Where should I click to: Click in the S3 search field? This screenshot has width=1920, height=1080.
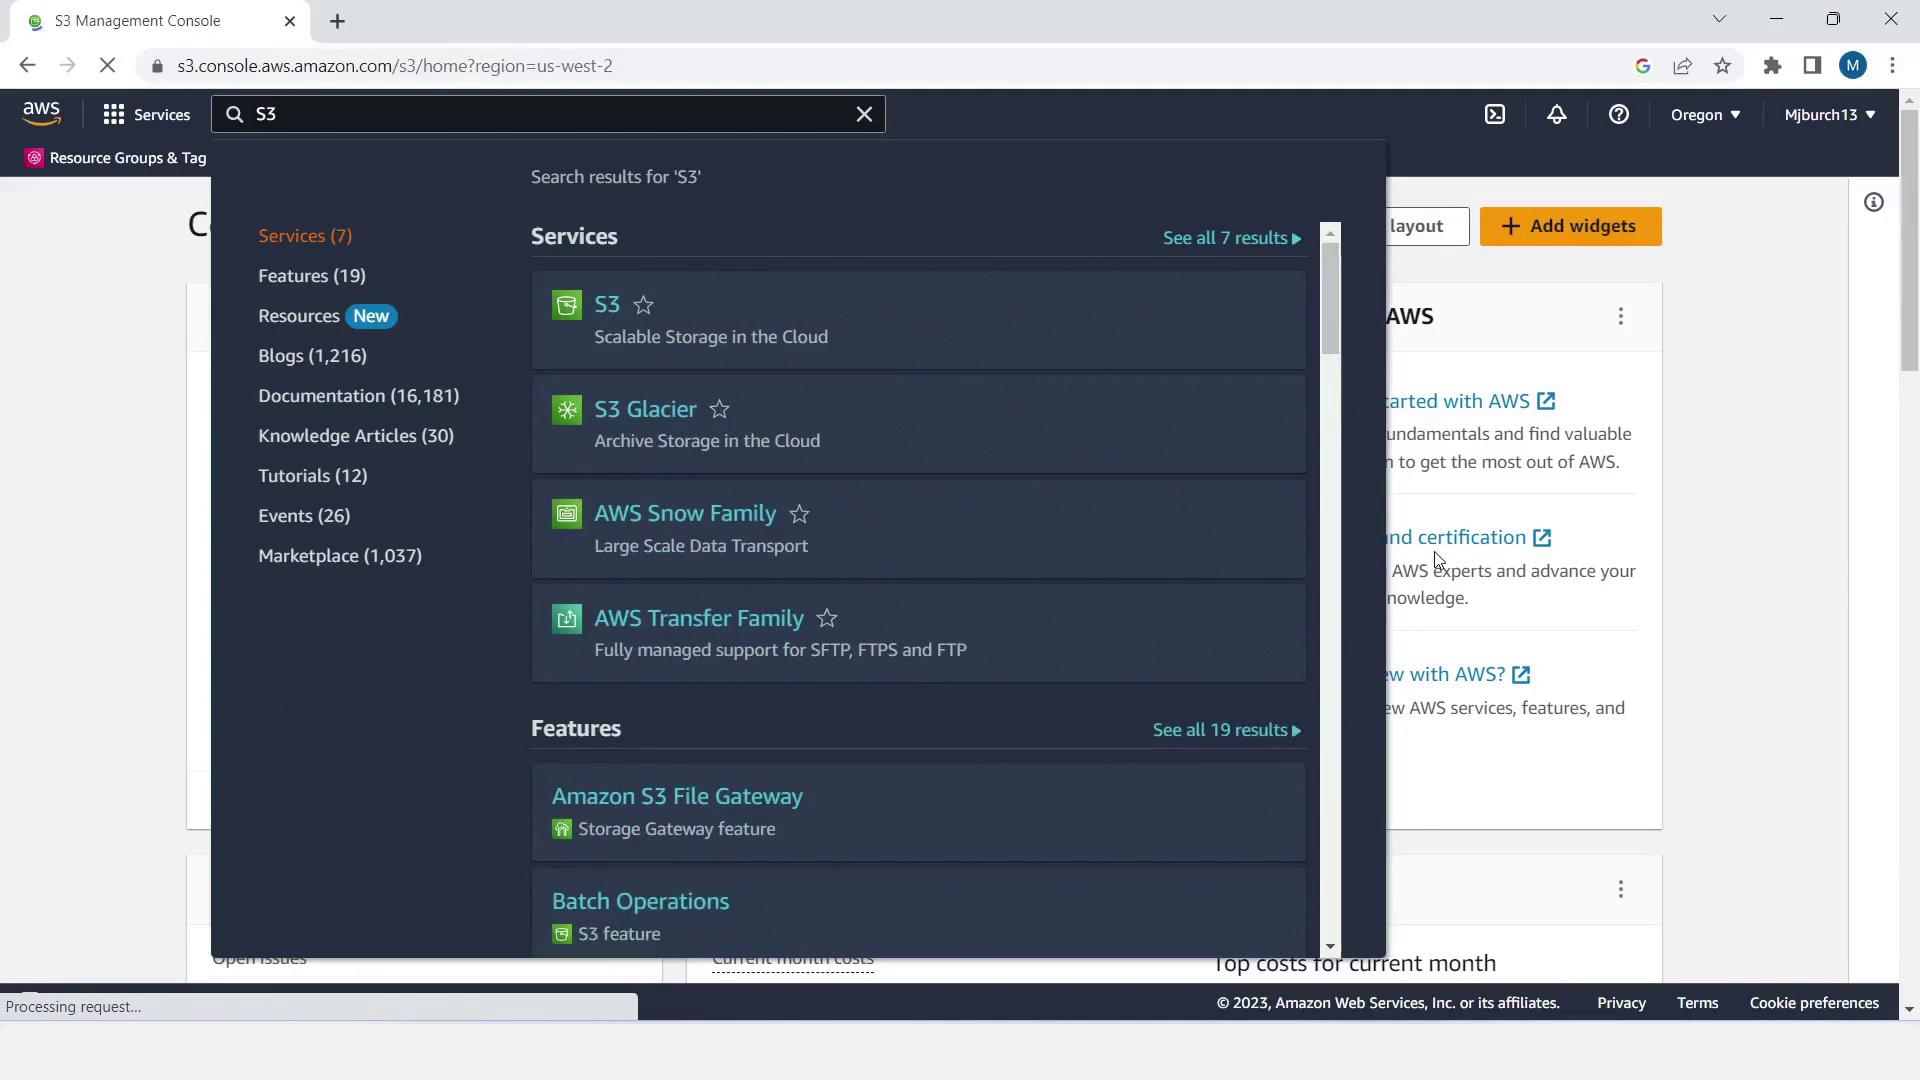coord(548,114)
